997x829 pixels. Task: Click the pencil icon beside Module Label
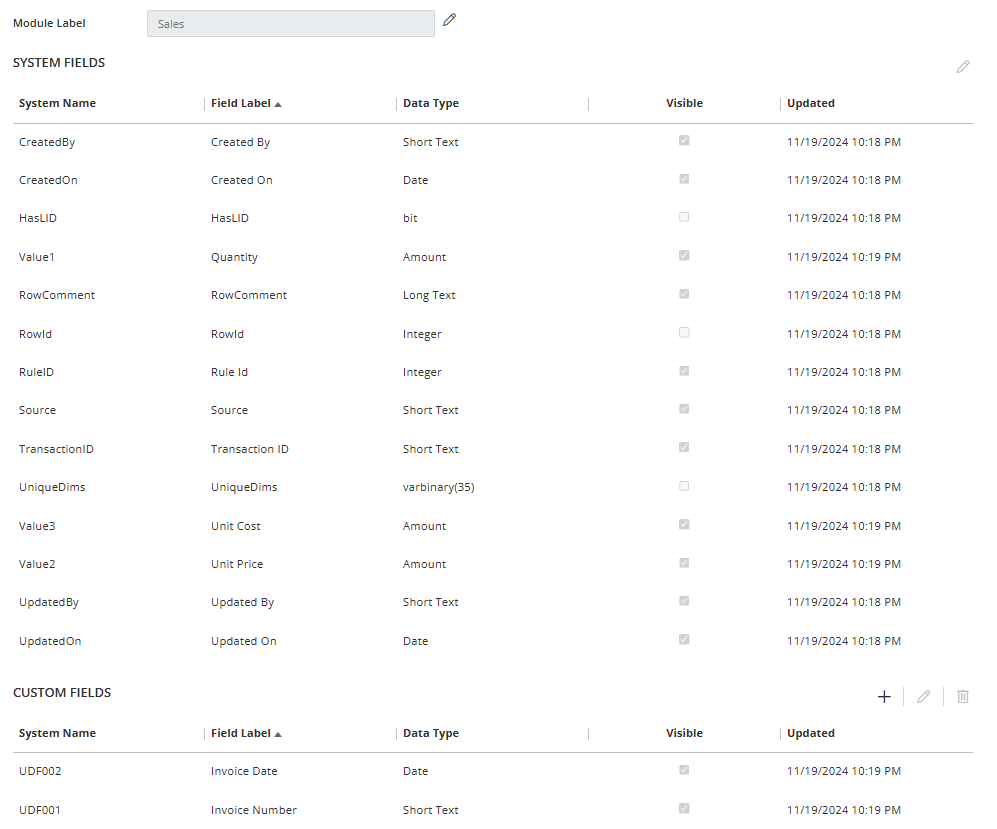click(450, 19)
